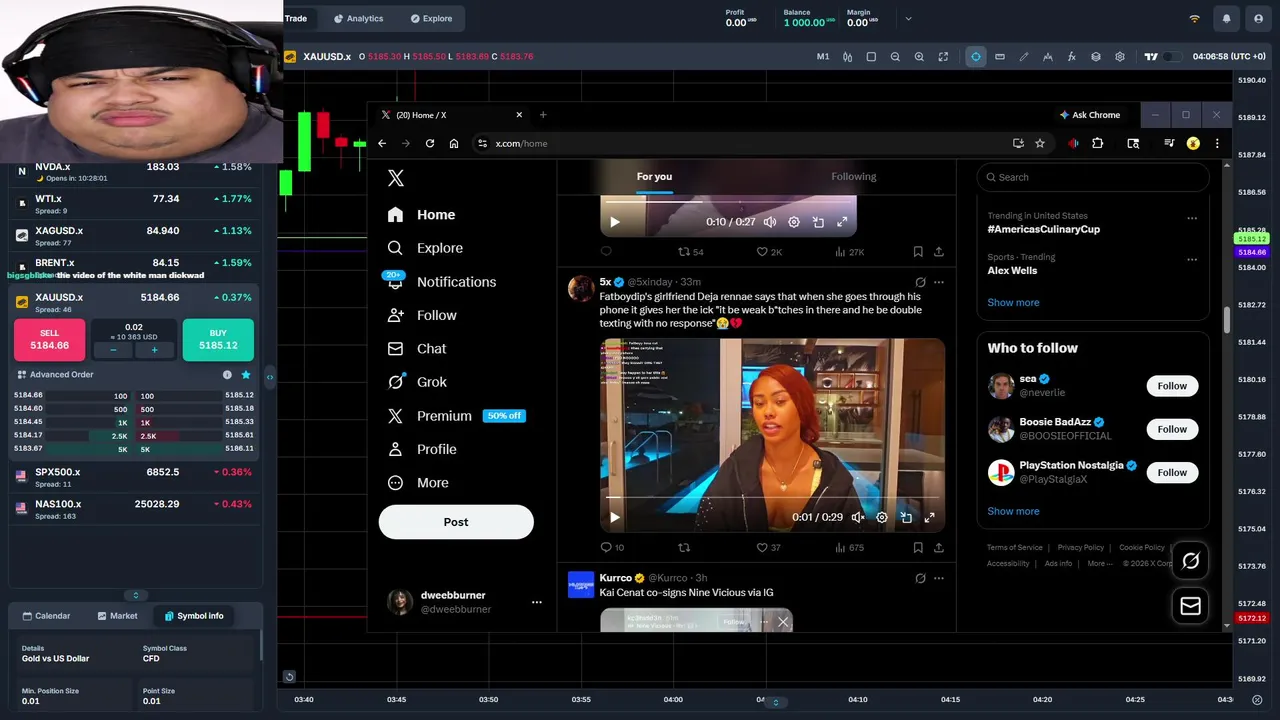Image resolution: width=1280 pixels, height=720 pixels.
Task: Play the Deja rennae video
Action: (x=614, y=517)
